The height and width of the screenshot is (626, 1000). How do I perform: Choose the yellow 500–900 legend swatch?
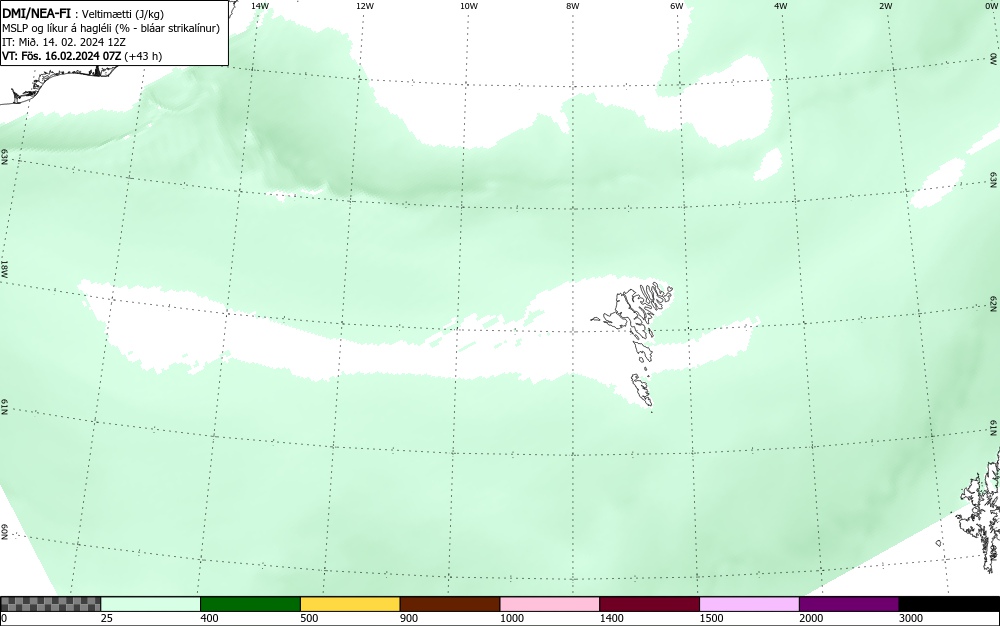point(350,604)
